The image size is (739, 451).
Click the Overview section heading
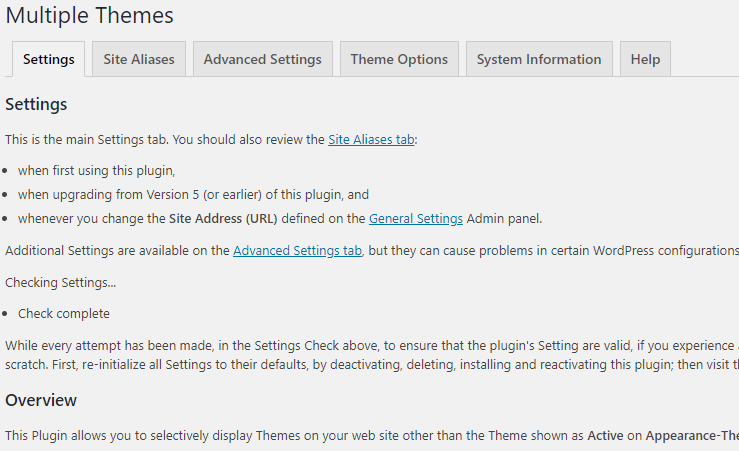tap(41, 400)
